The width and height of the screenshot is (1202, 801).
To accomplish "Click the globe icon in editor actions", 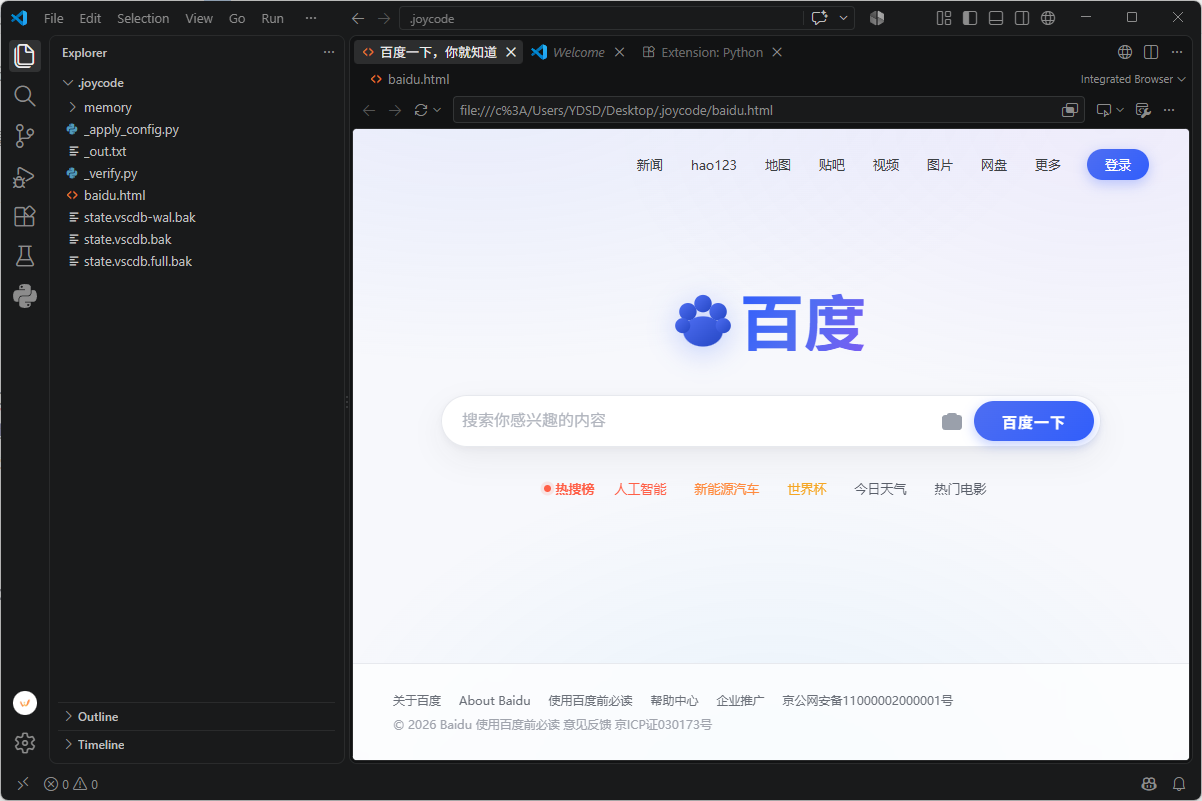I will pos(1125,52).
